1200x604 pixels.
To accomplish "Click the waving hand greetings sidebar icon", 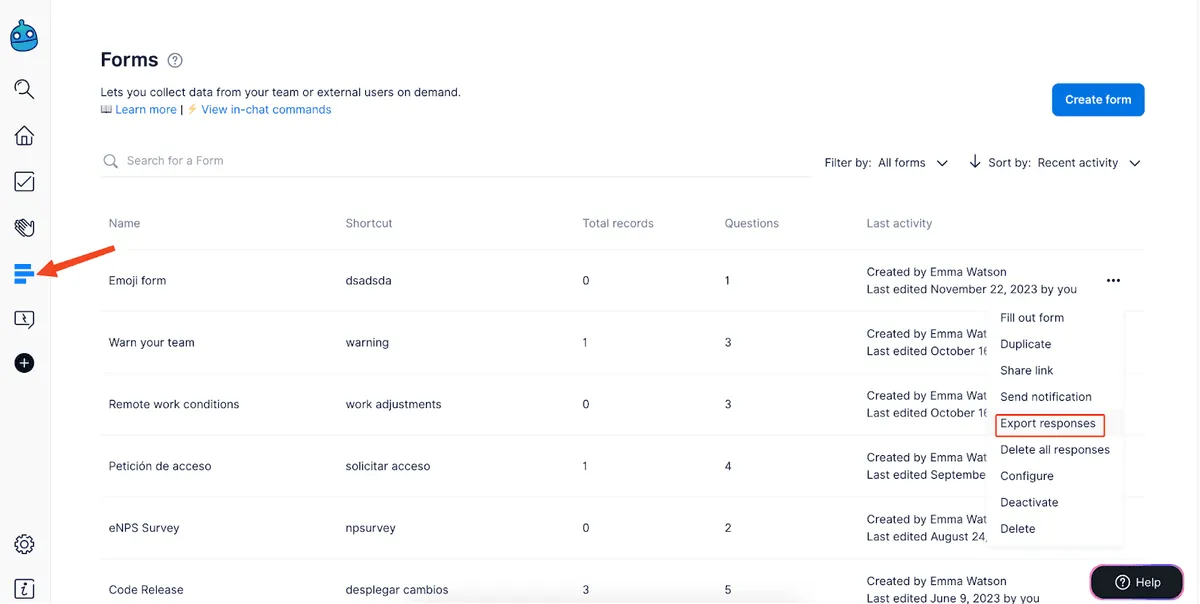I will 23,227.
